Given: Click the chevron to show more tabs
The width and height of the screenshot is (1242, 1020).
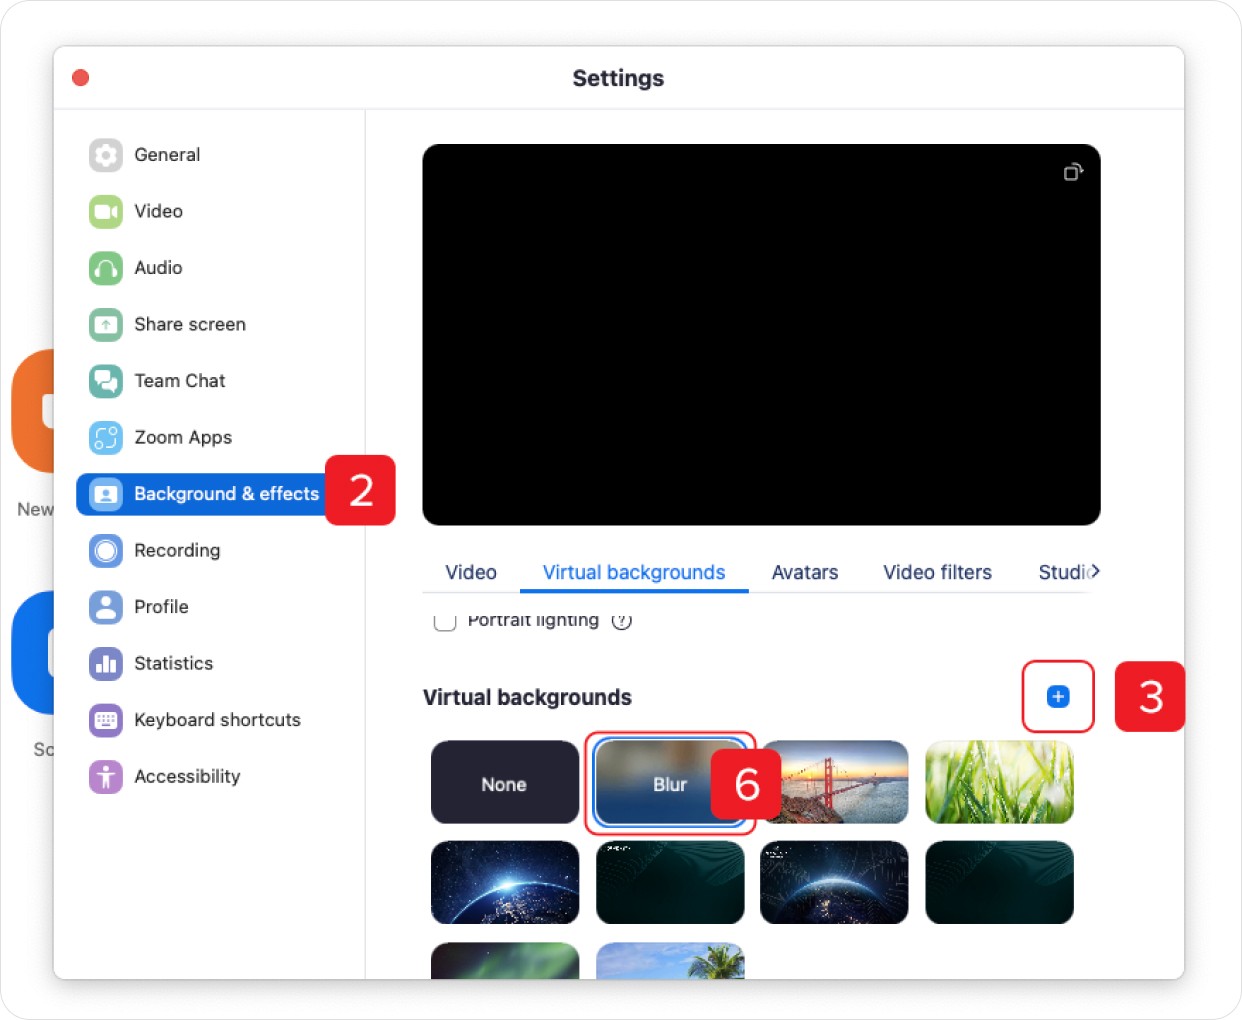Looking at the screenshot, I should pos(1095,571).
